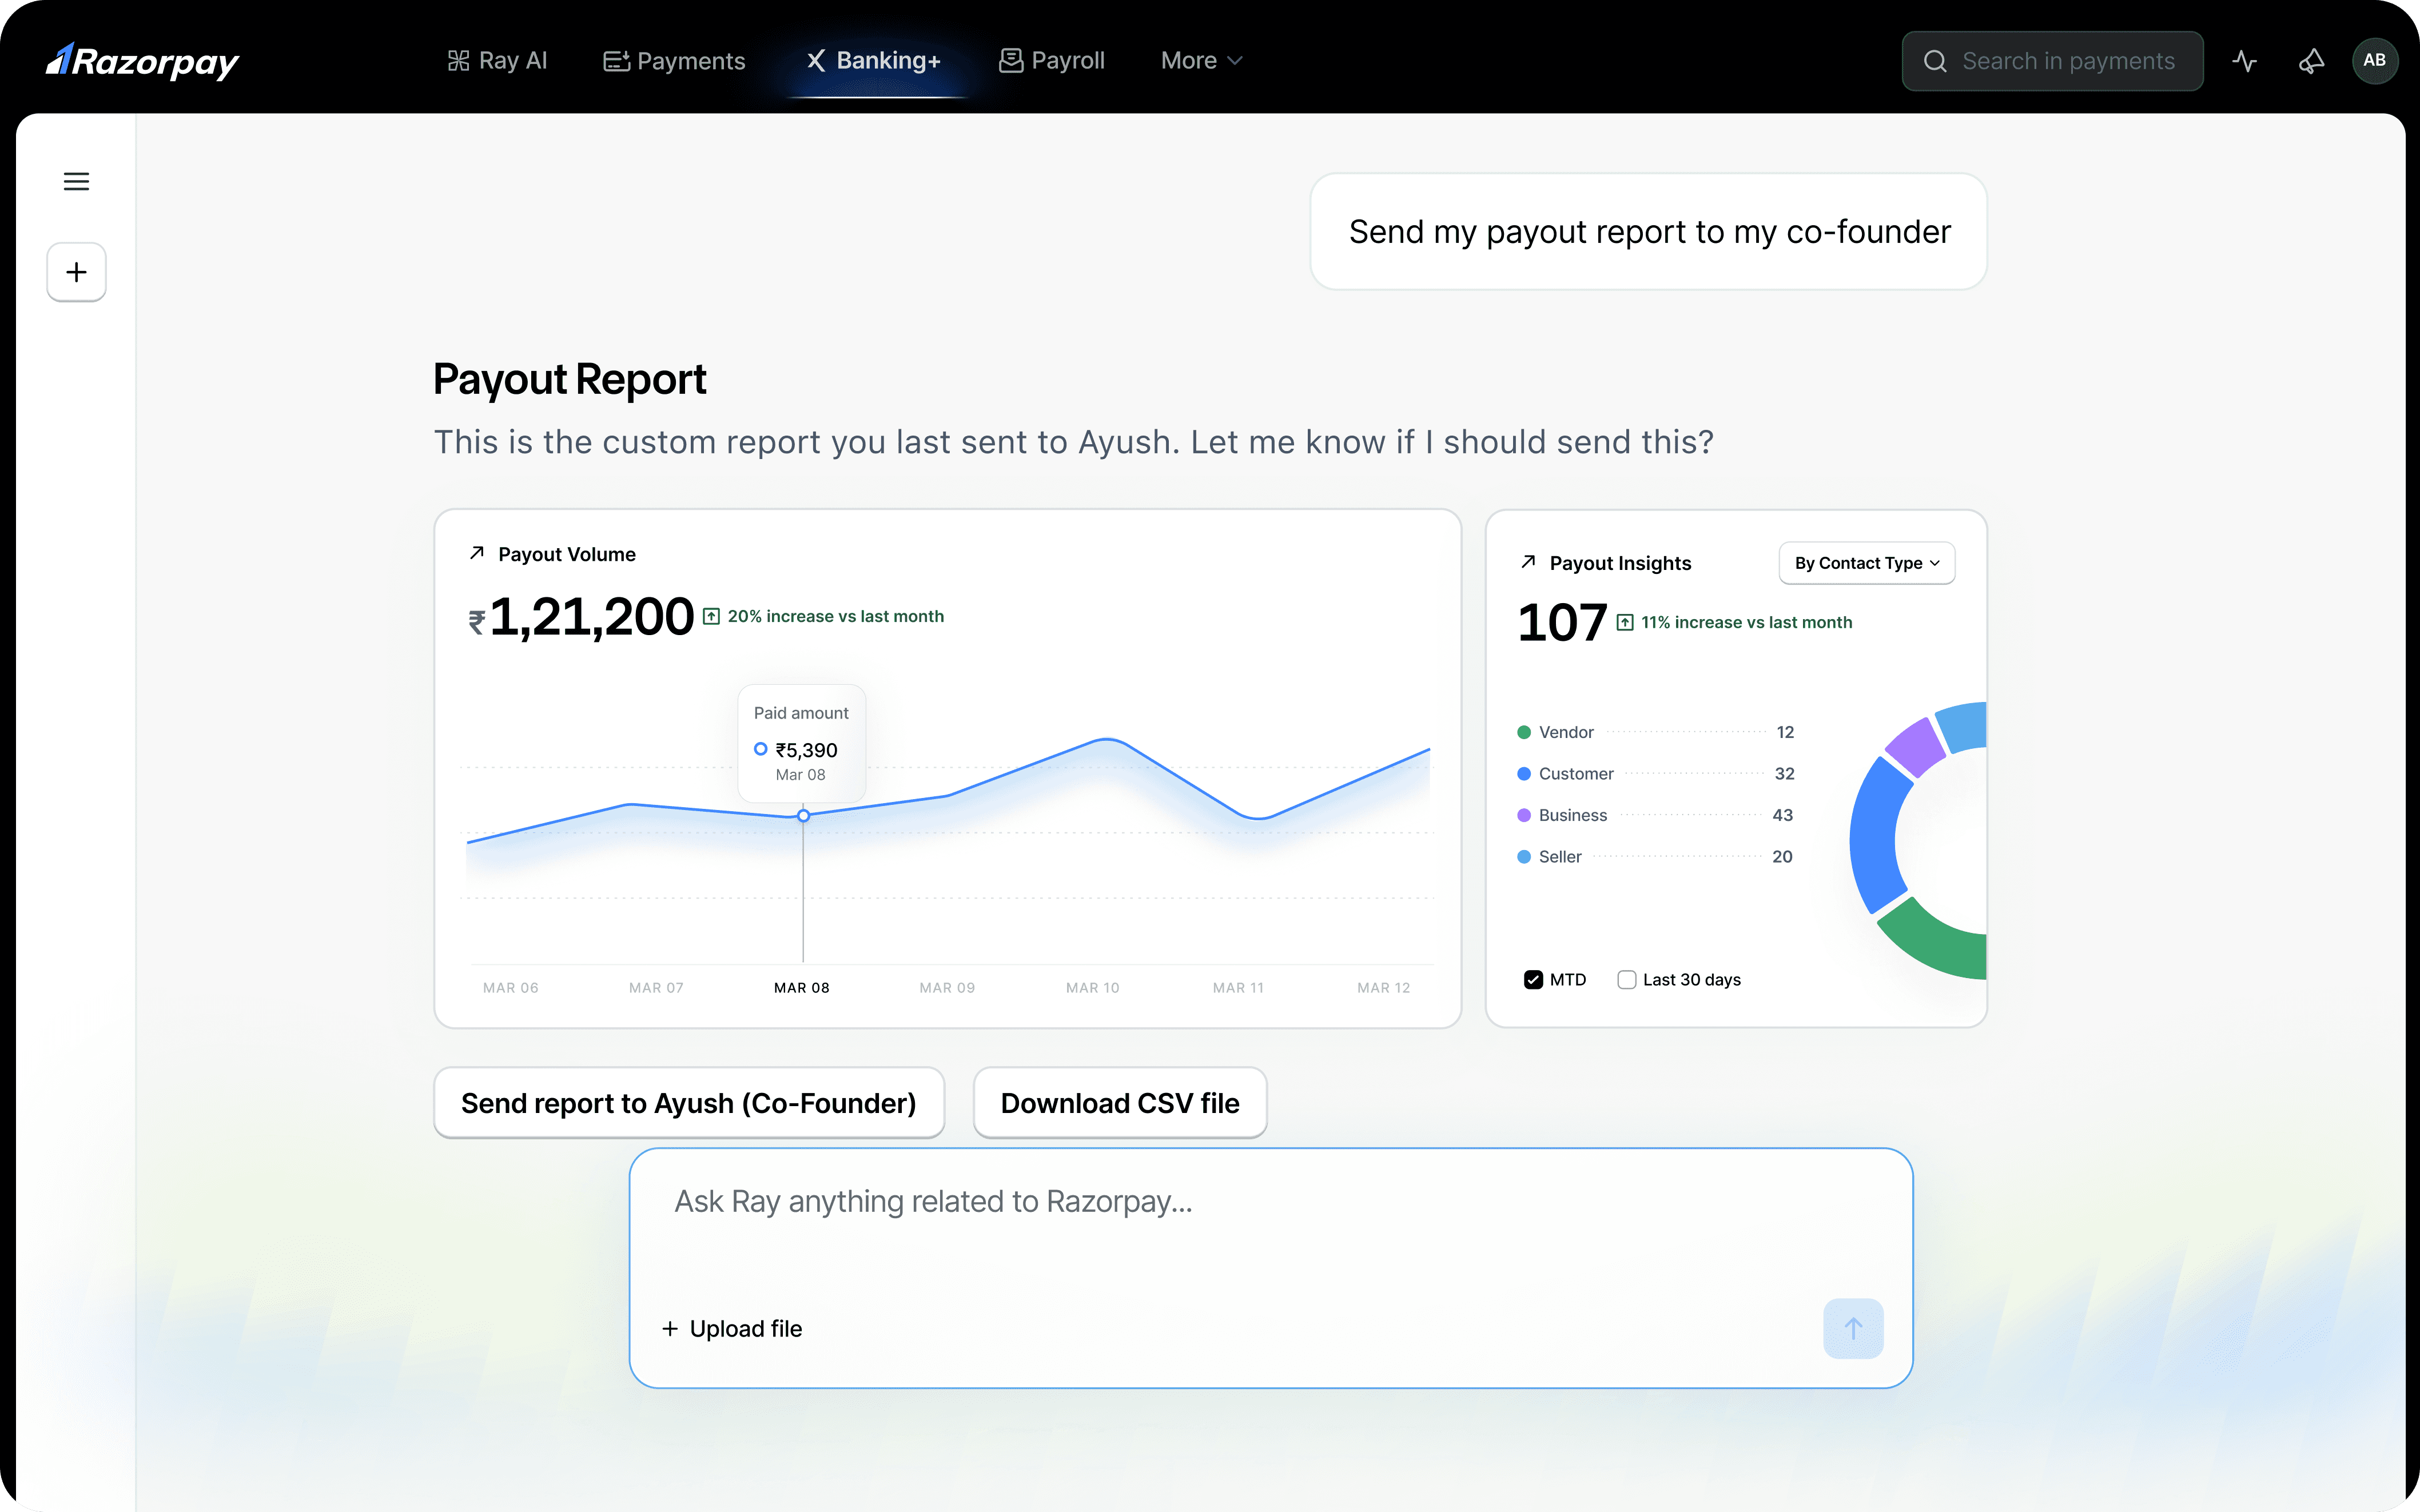This screenshot has width=2420, height=1512.
Task: Click the plus new chat button
Action: [76, 272]
